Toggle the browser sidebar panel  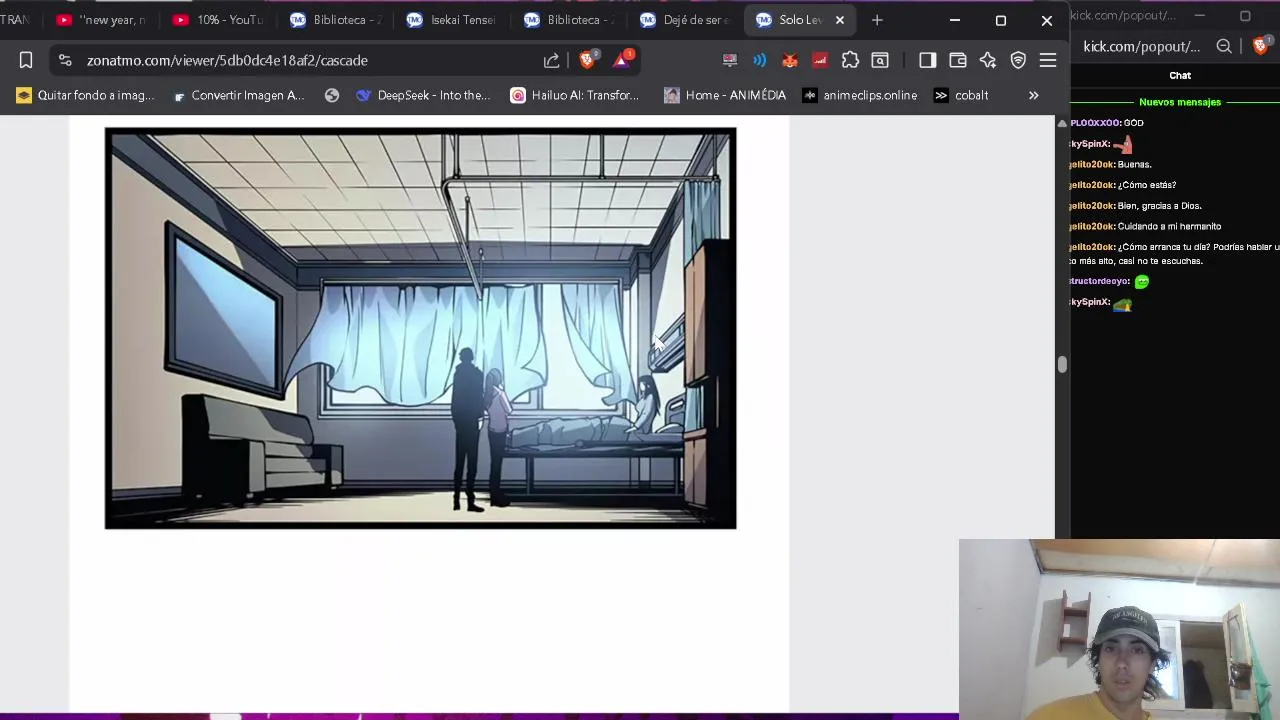[x=927, y=61]
